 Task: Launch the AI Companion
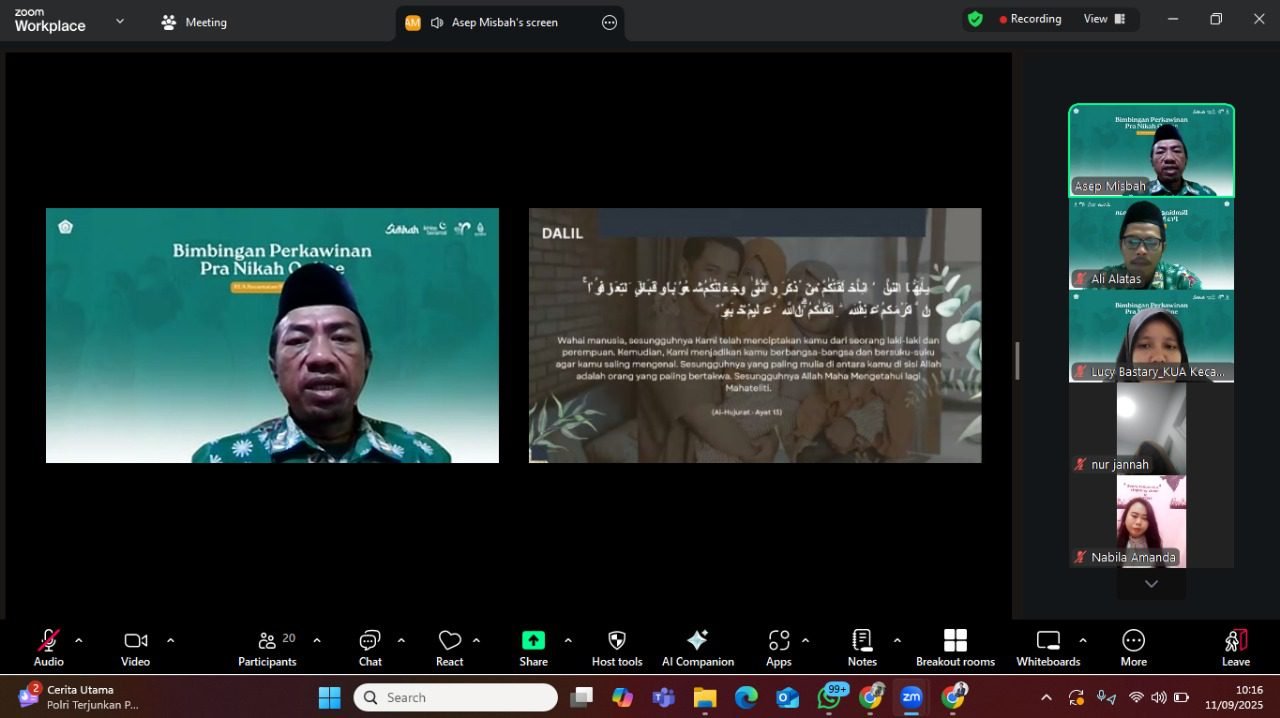[x=697, y=647]
